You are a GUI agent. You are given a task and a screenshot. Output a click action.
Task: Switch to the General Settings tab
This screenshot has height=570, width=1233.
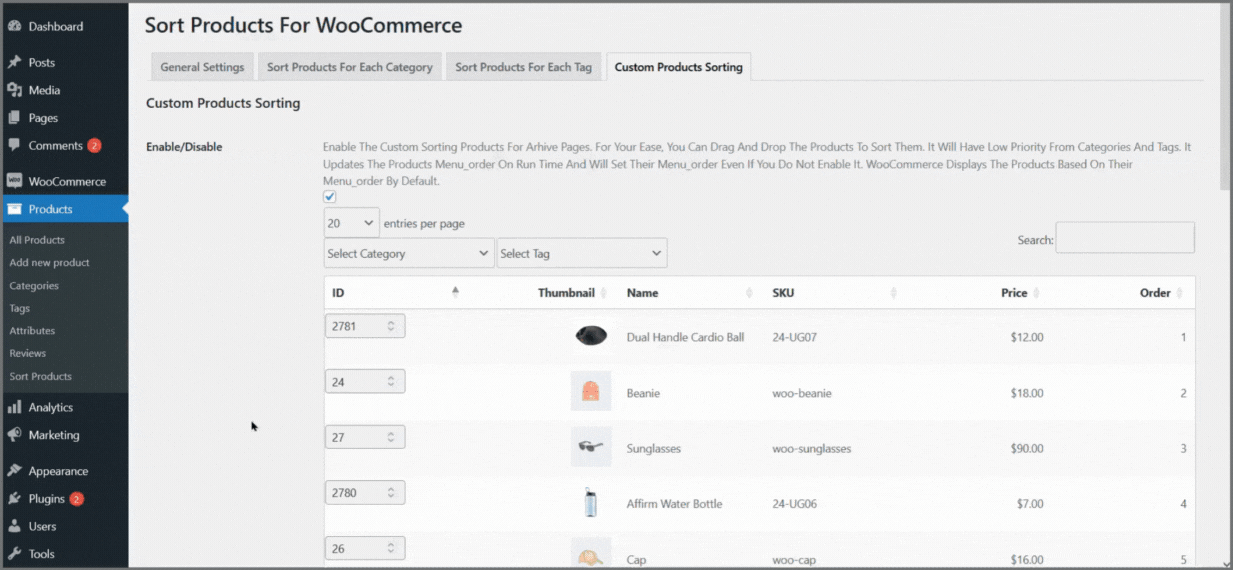202,67
